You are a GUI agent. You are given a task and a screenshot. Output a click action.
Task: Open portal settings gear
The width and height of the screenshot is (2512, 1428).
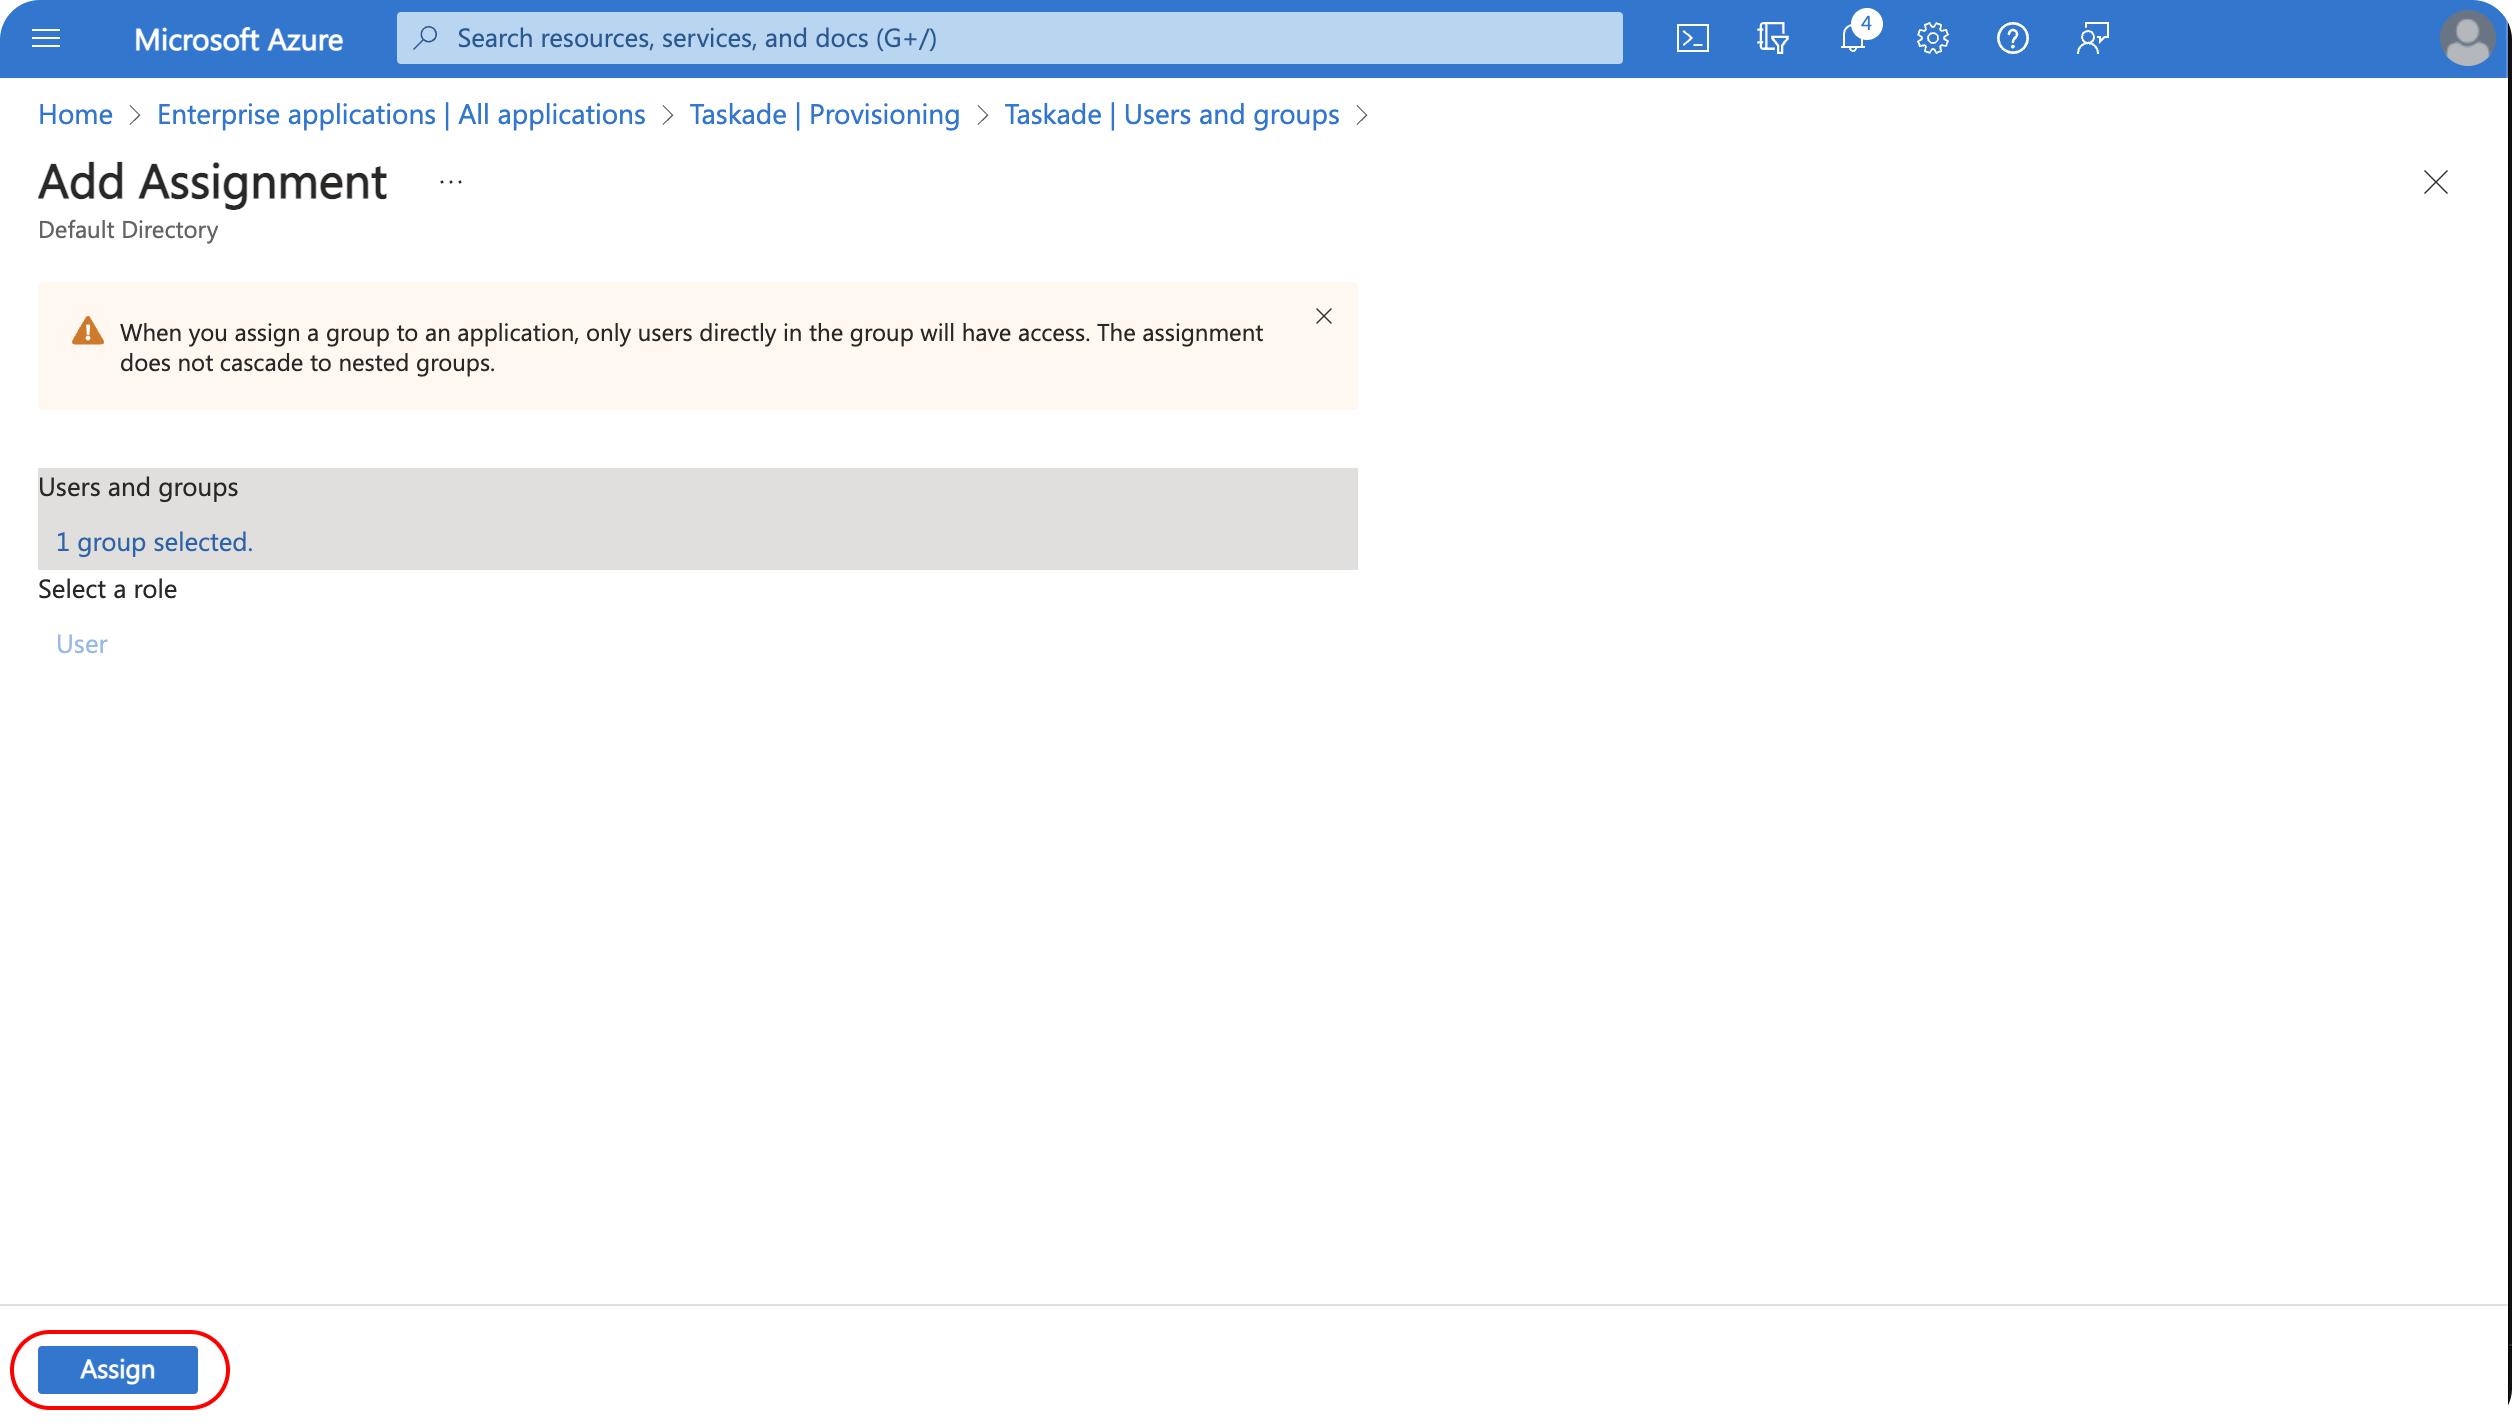pyautogui.click(x=1932, y=39)
